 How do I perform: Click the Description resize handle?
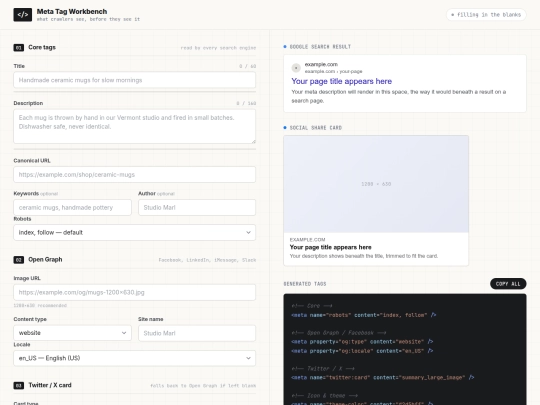point(253,141)
